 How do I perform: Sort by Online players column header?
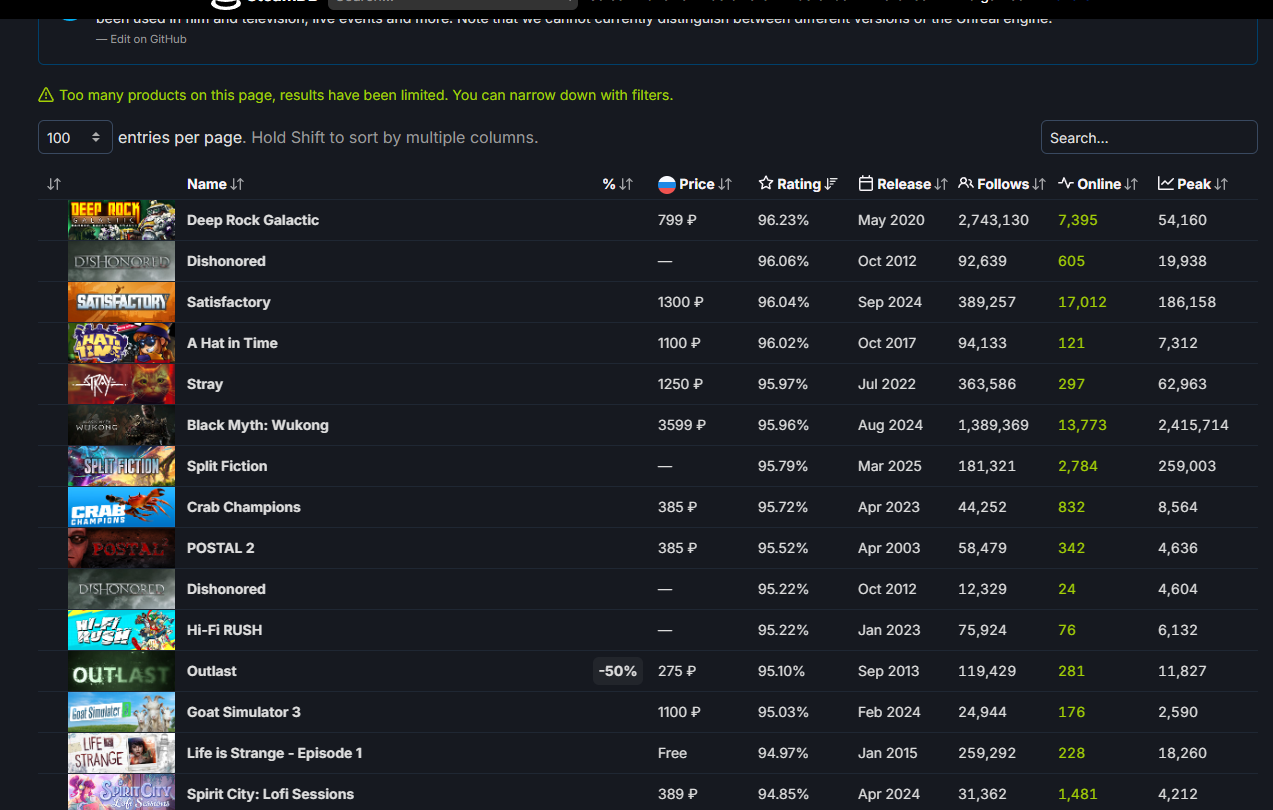click(1098, 184)
